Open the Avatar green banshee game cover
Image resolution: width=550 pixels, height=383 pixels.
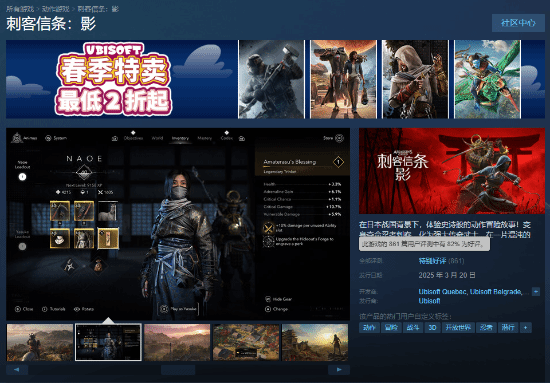pyautogui.click(x=487, y=79)
